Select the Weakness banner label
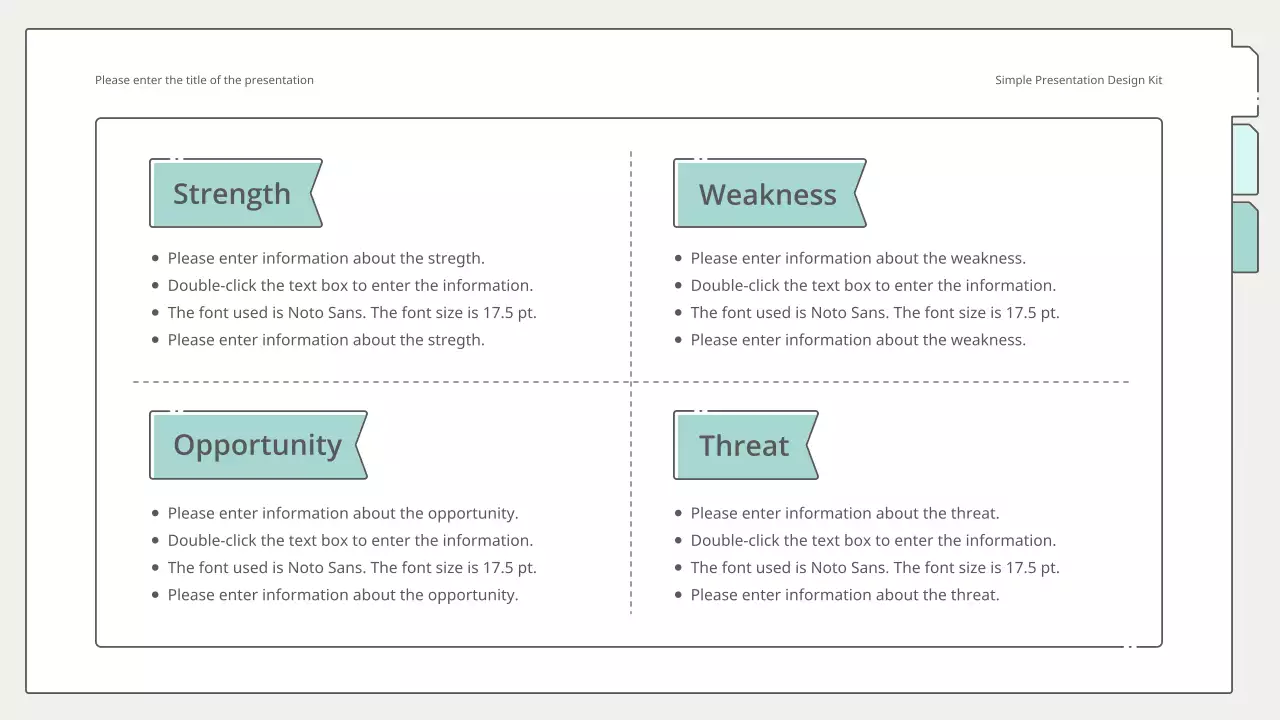The image size is (1280, 720). pyautogui.click(x=767, y=194)
